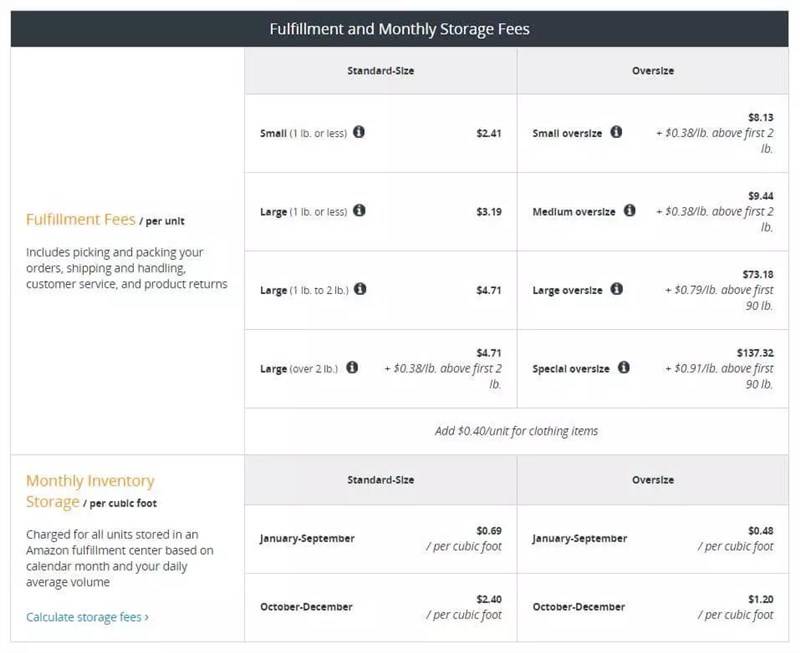Open the Medium oversize info icon
This screenshot has width=800, height=653.
(629, 211)
